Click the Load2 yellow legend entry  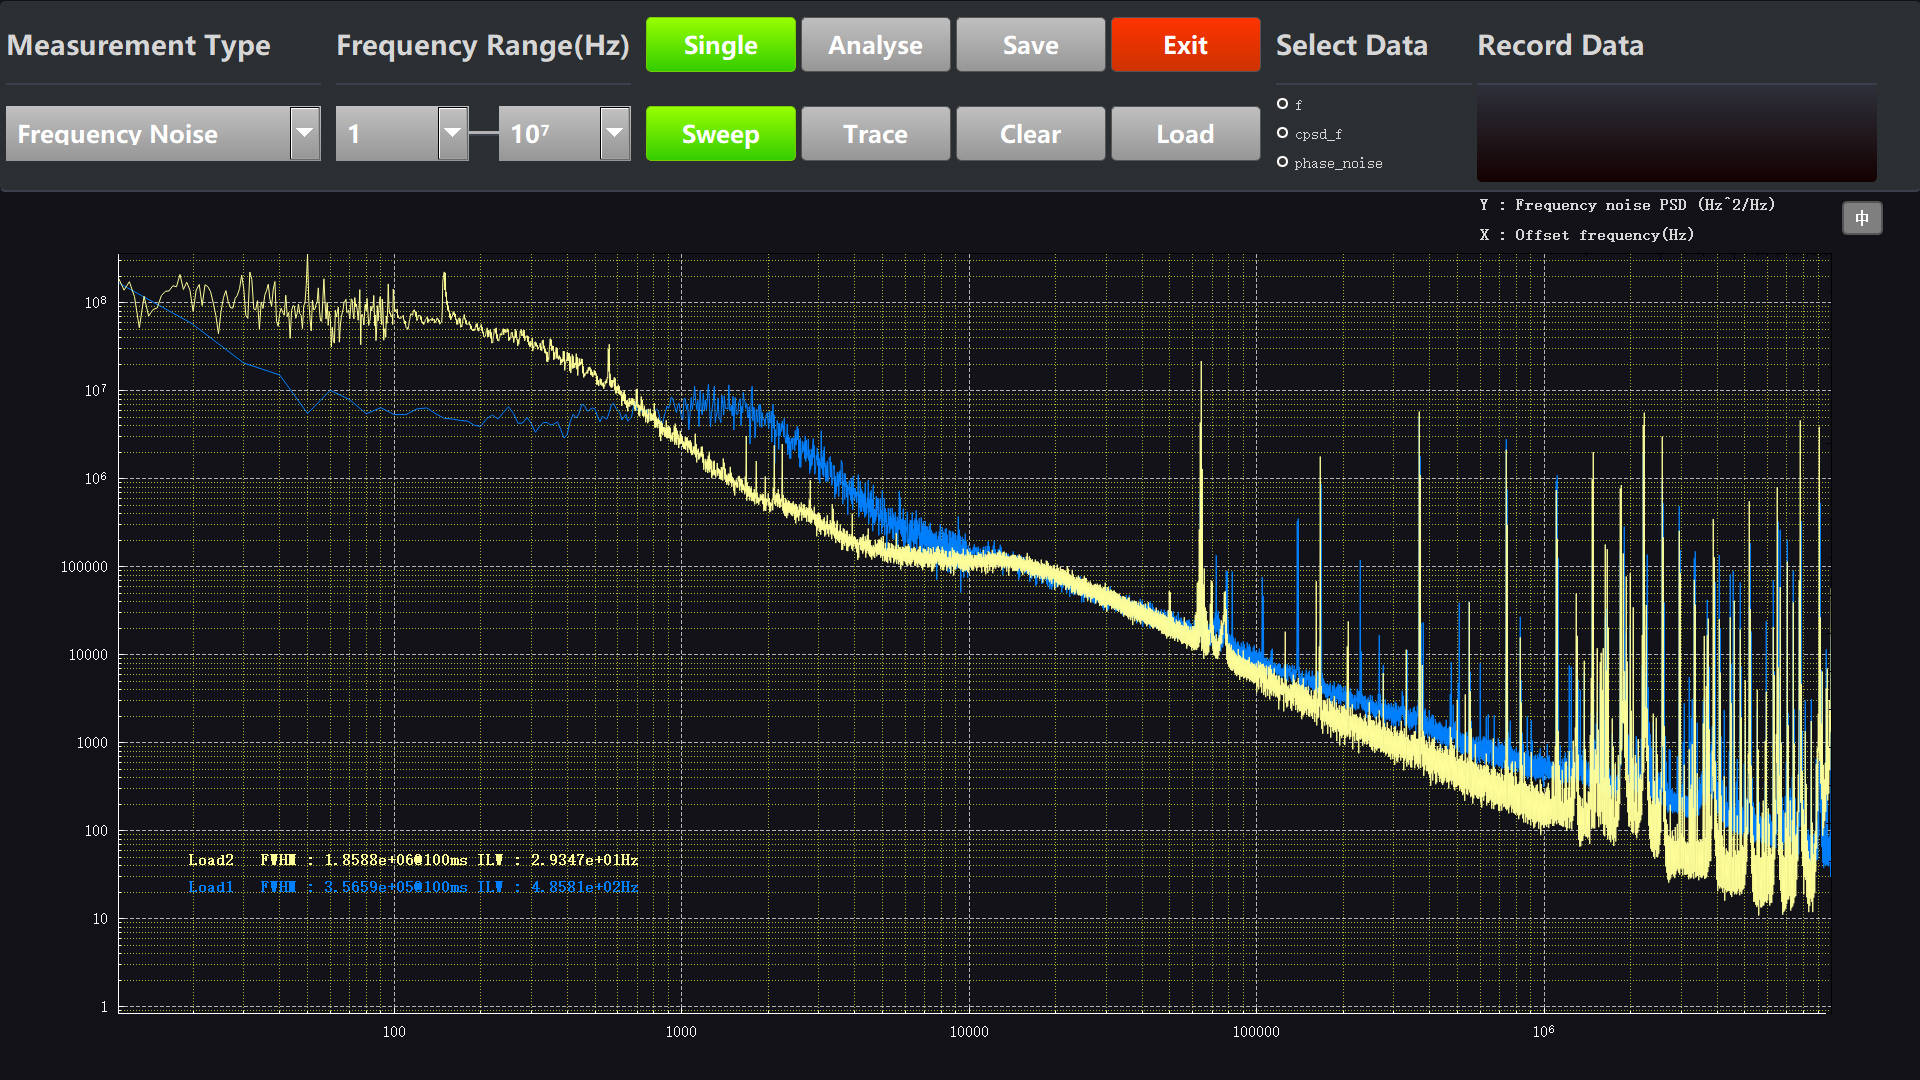coord(211,860)
